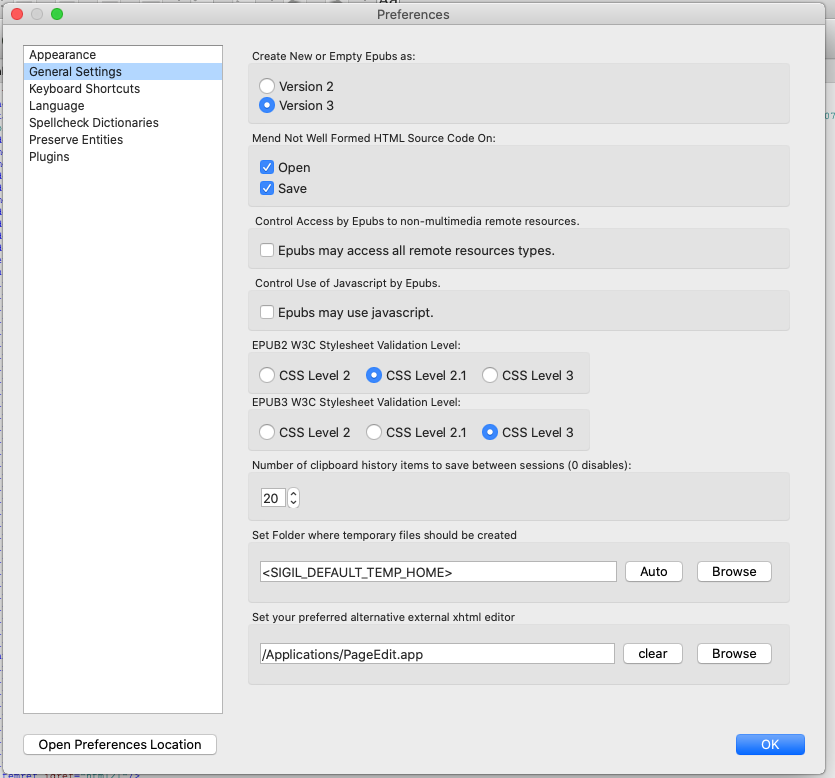Uncheck the Open mend checkbox
Image resolution: width=835 pixels, height=778 pixels.
coord(267,167)
